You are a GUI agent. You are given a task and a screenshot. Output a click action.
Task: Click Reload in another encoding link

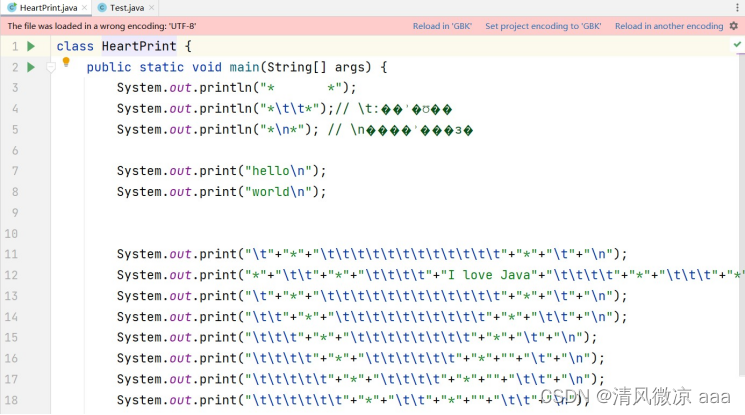point(669,26)
